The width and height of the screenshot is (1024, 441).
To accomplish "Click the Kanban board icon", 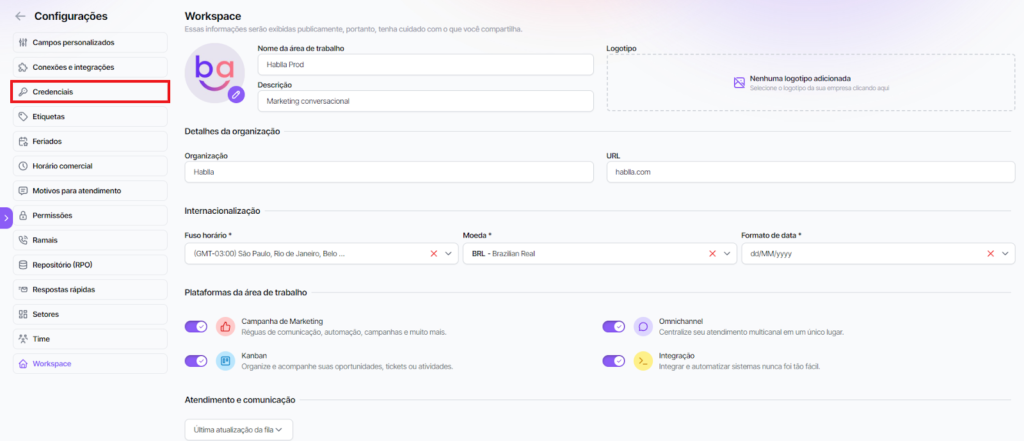I will tap(225, 361).
